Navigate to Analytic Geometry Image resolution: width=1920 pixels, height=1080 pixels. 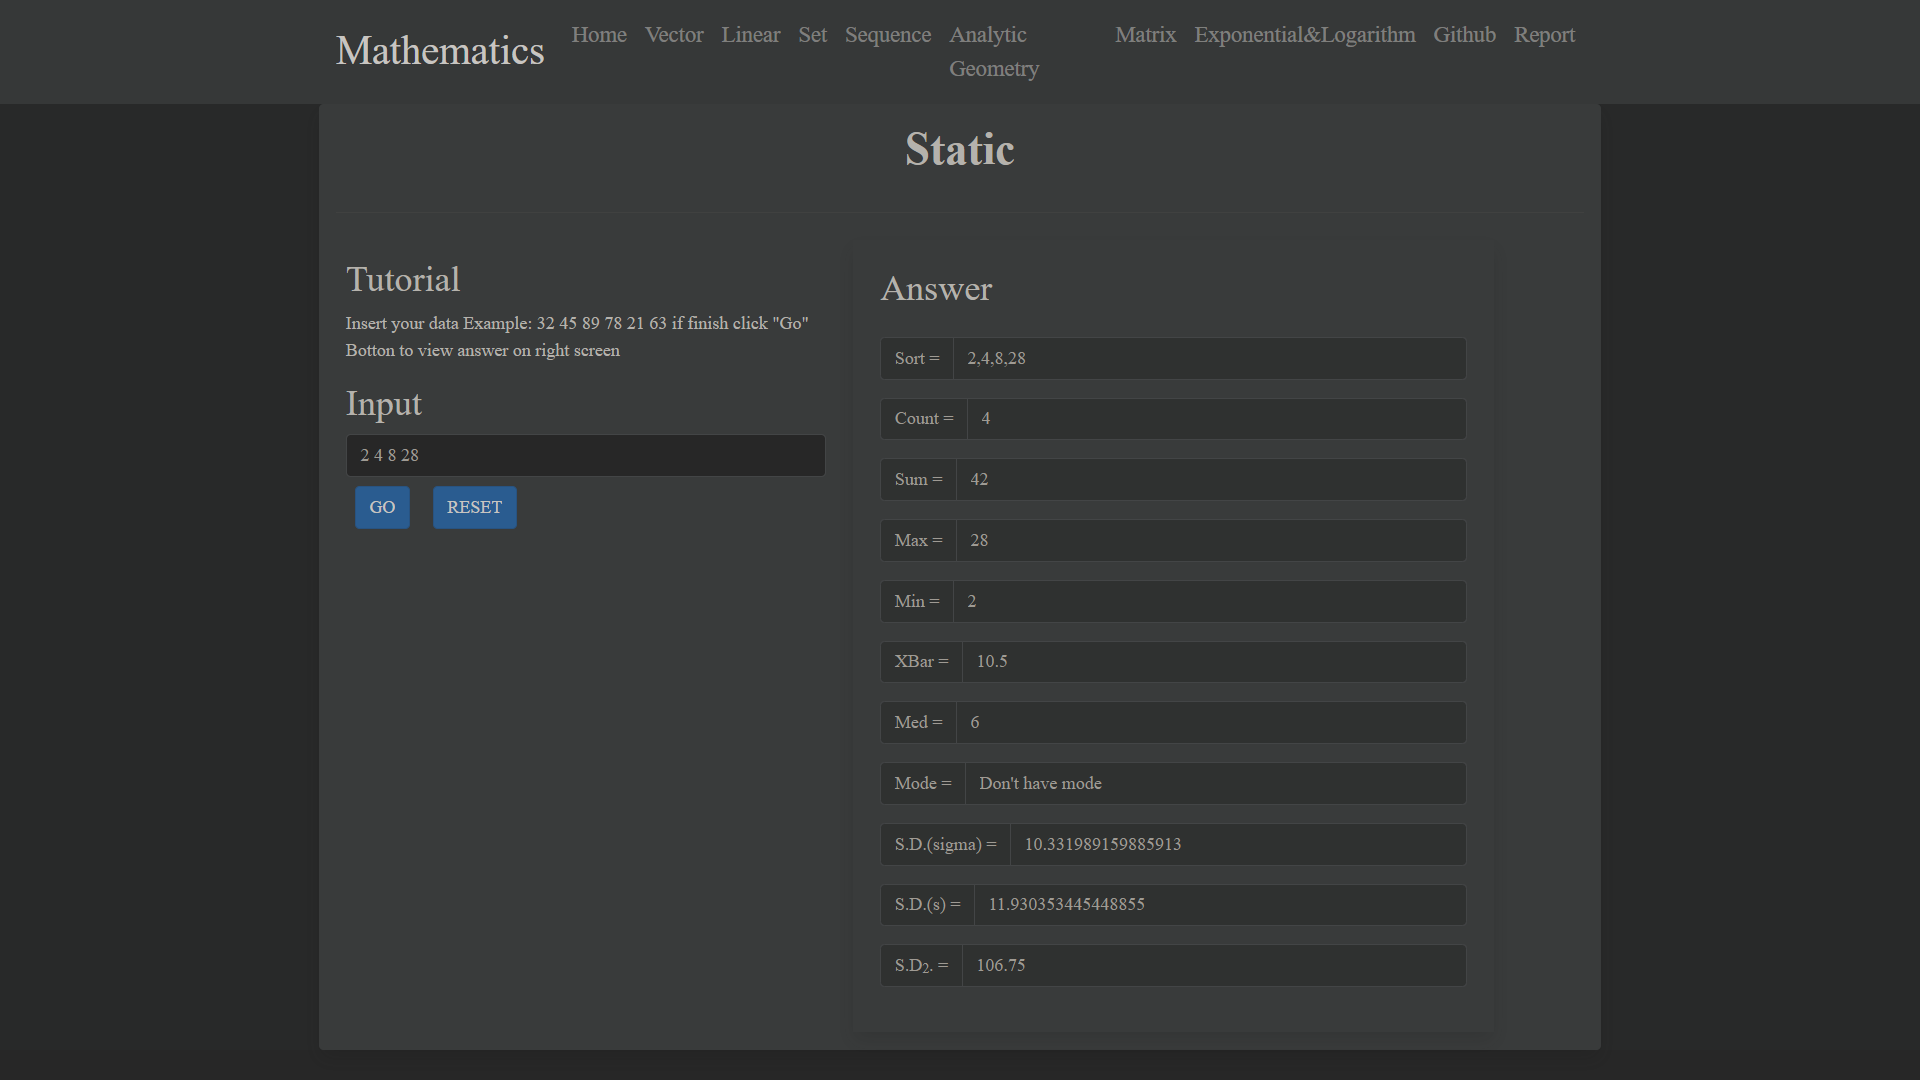(993, 51)
